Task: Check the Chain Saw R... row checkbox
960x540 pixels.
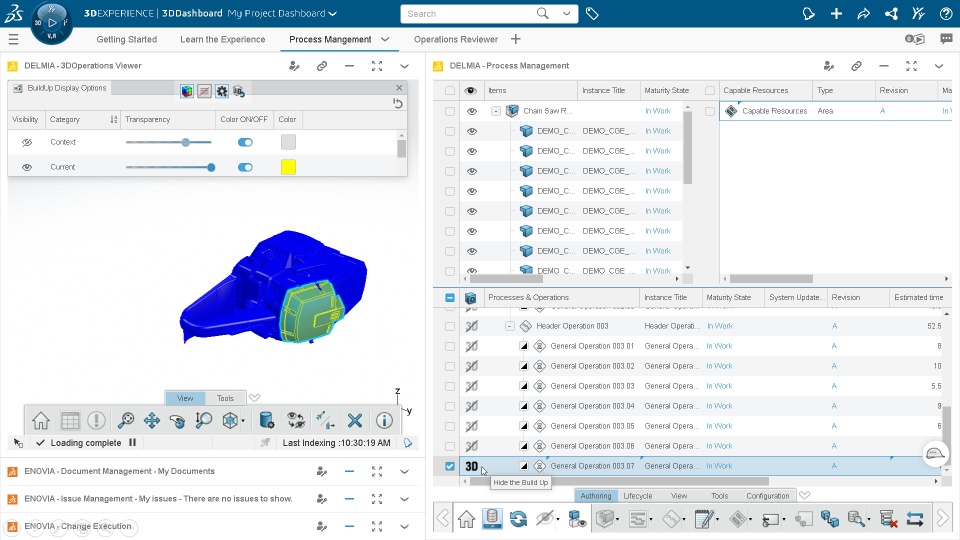Action: pyautogui.click(x=450, y=111)
